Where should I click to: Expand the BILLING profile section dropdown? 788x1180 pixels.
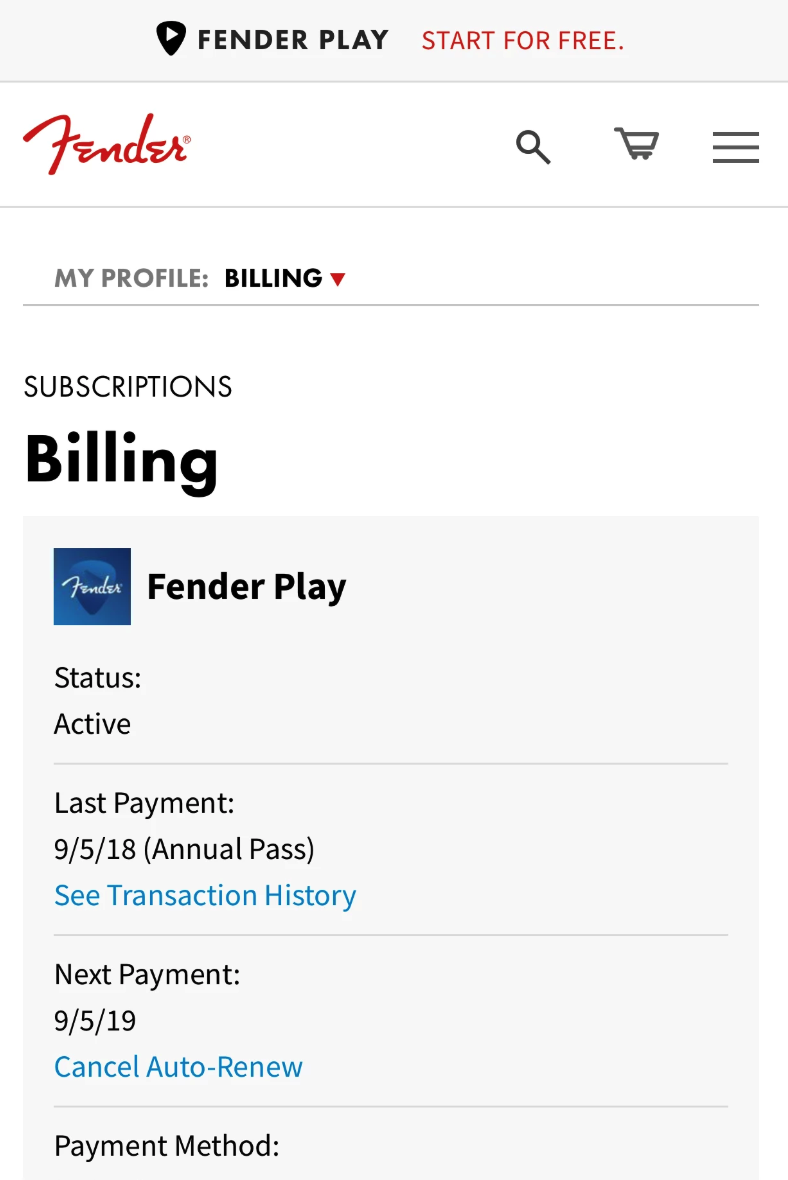coord(273,278)
